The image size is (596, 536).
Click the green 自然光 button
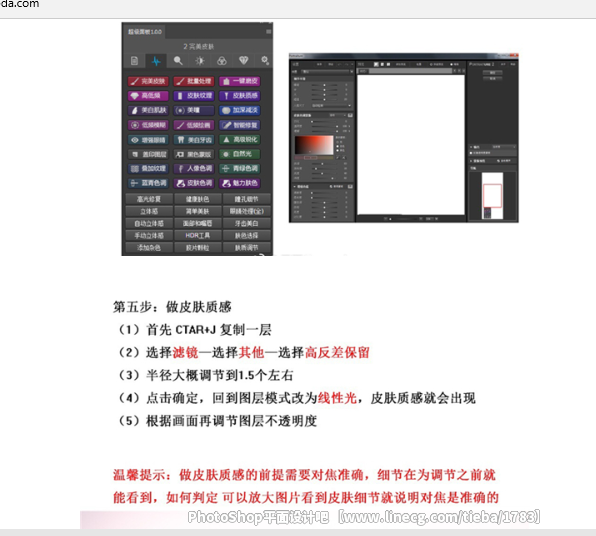[239, 154]
